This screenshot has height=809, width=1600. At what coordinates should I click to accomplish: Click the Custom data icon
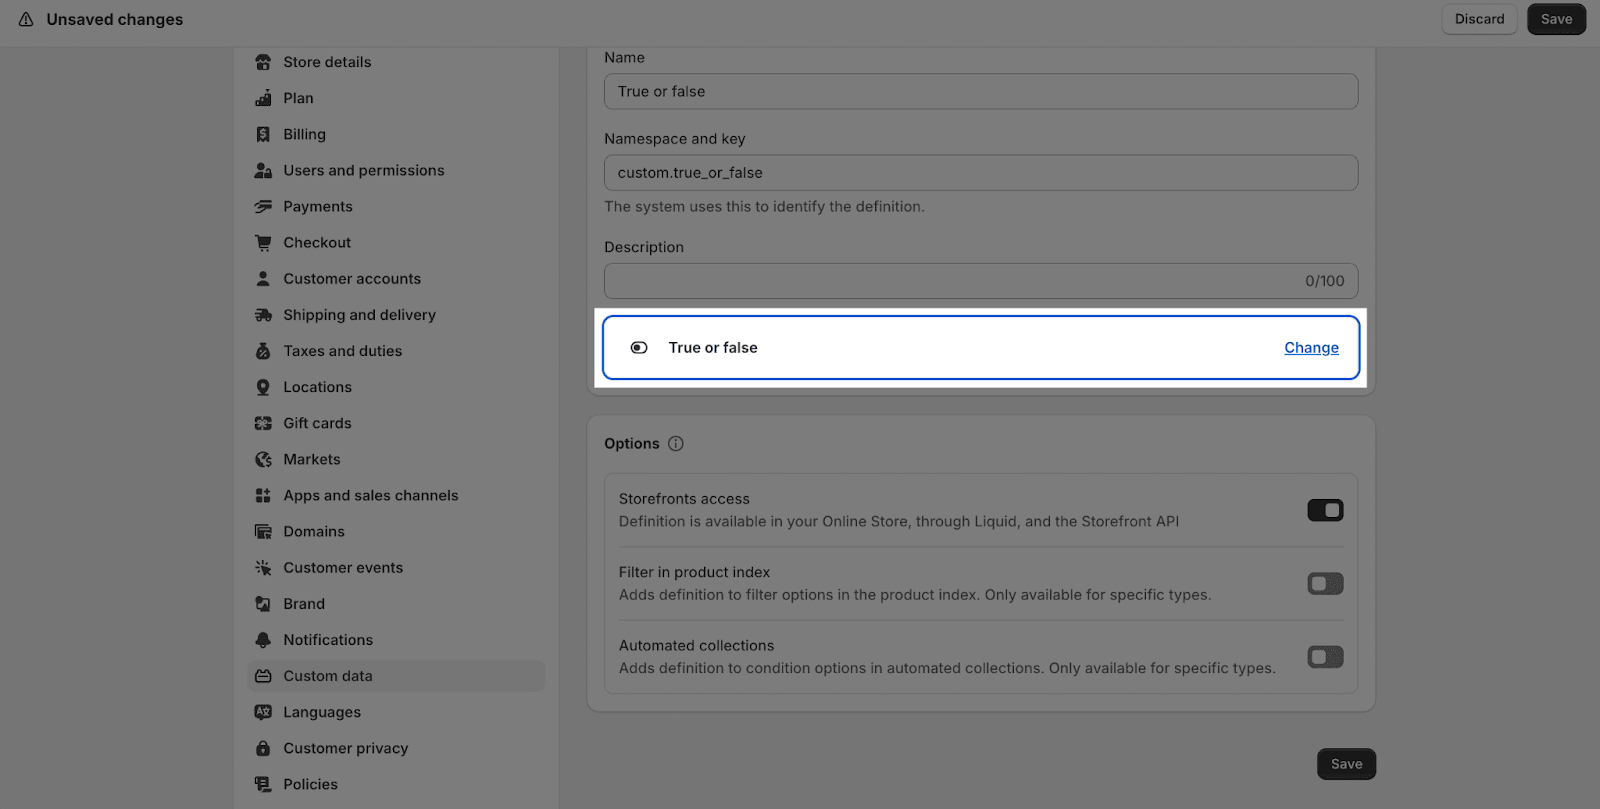(x=263, y=676)
